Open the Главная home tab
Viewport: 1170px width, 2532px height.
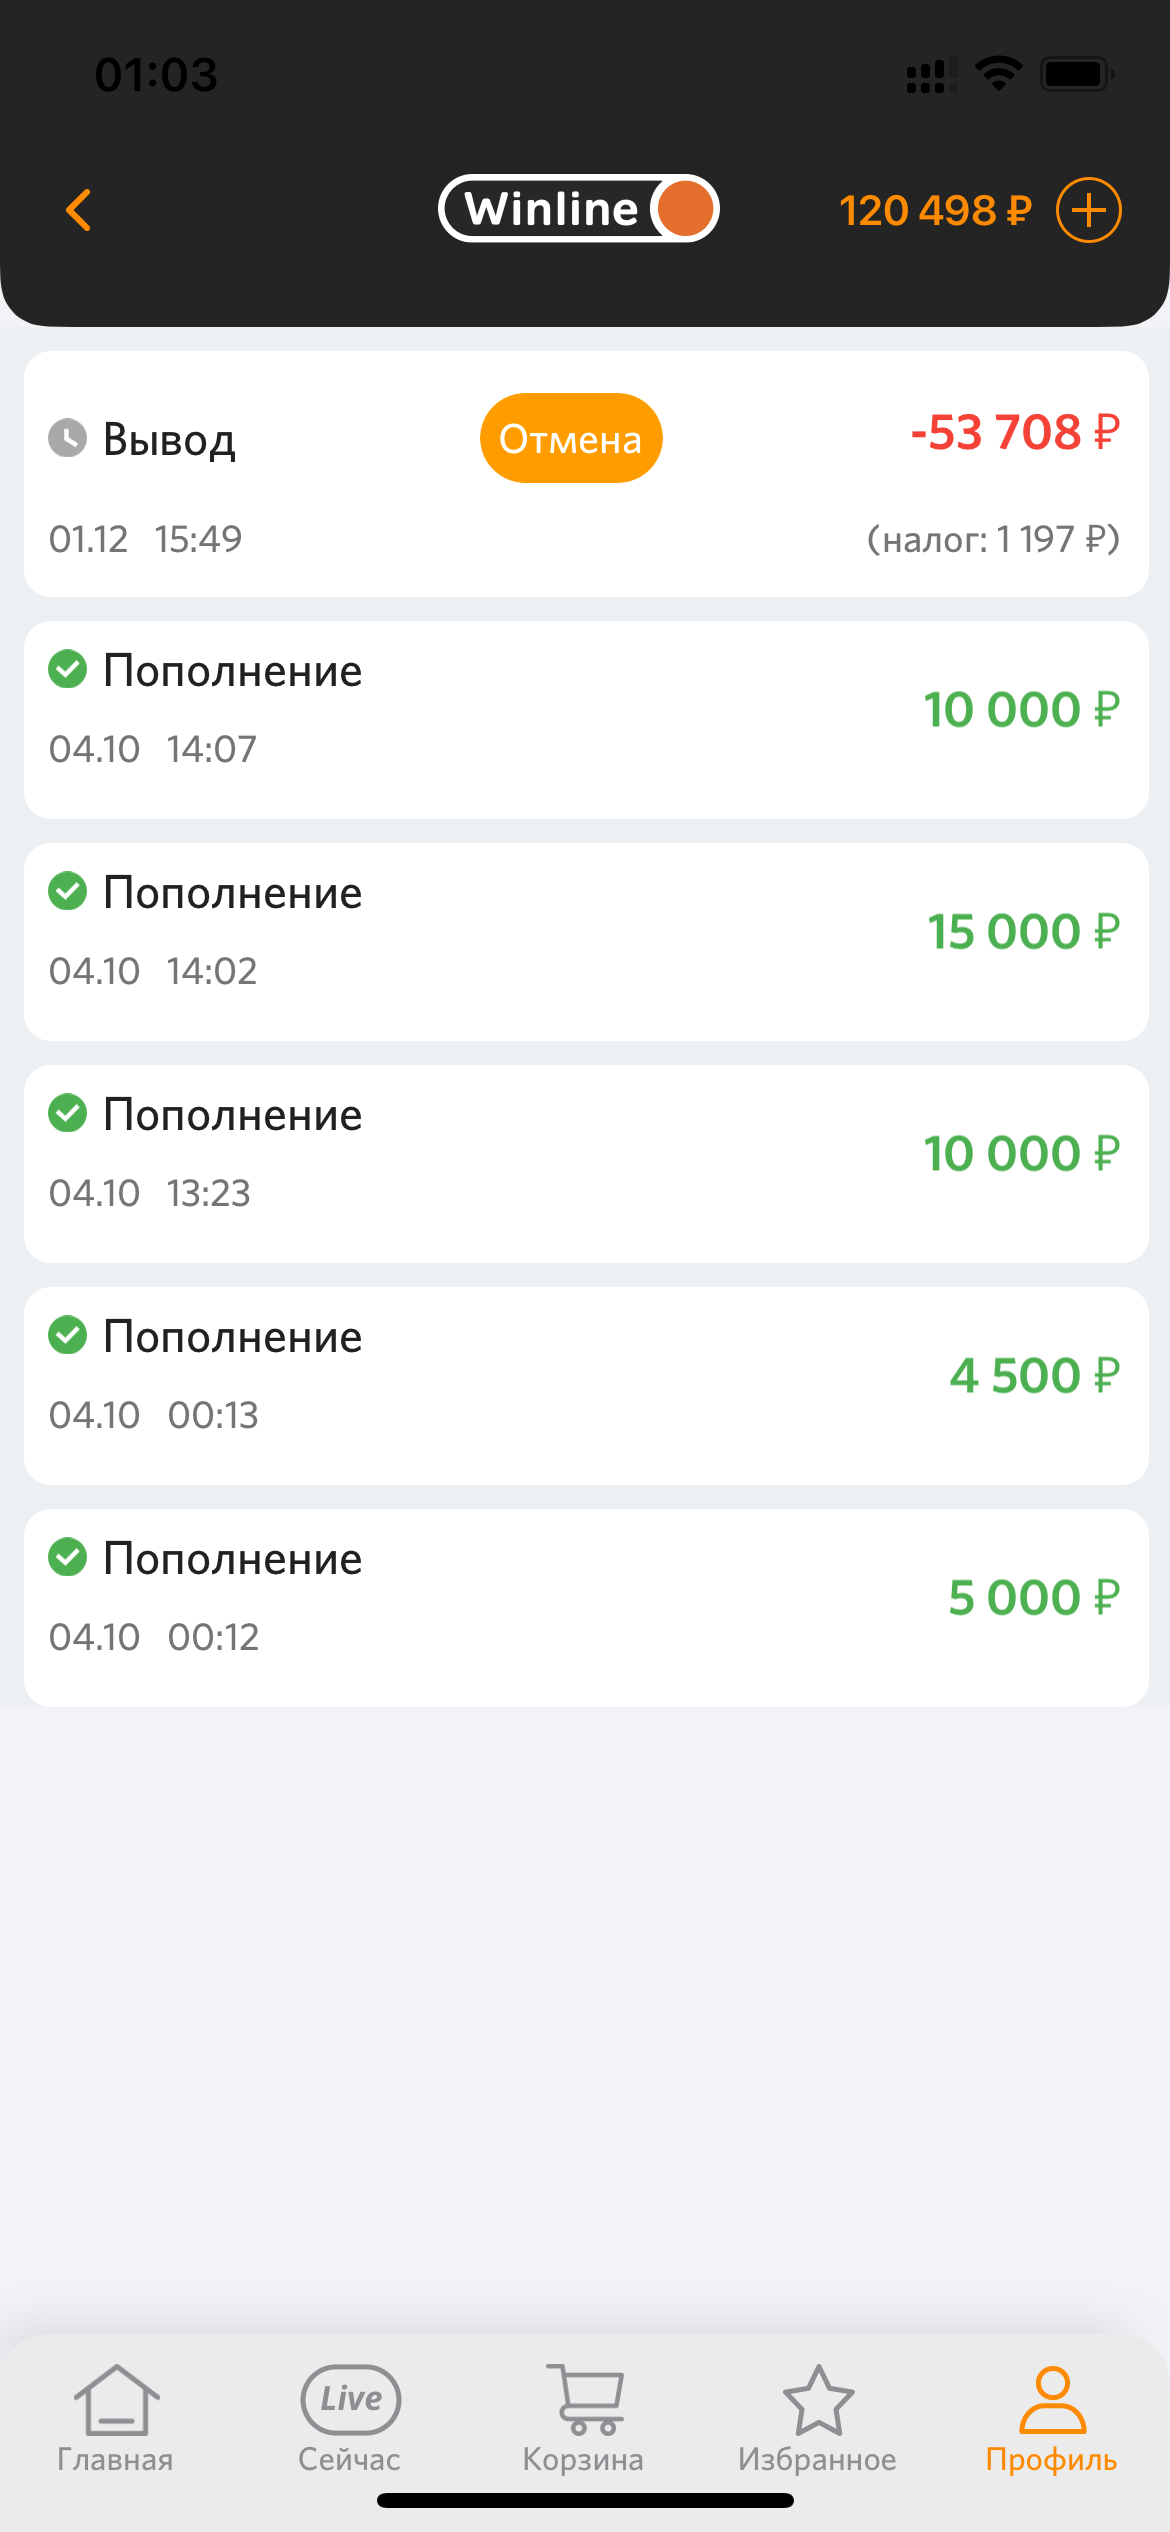pos(116,2416)
